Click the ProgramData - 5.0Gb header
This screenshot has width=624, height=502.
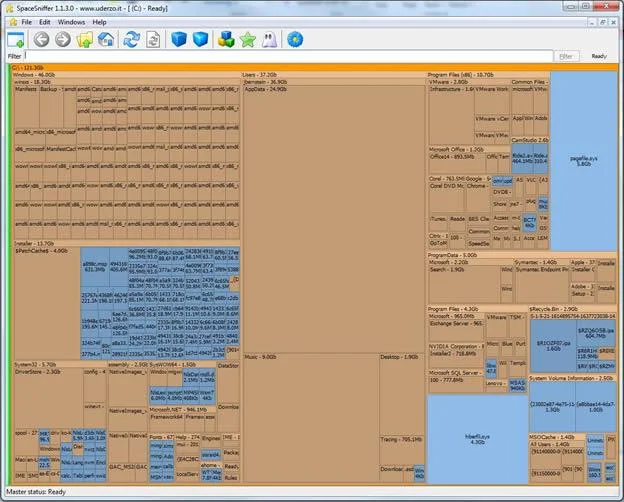[x=522, y=255]
